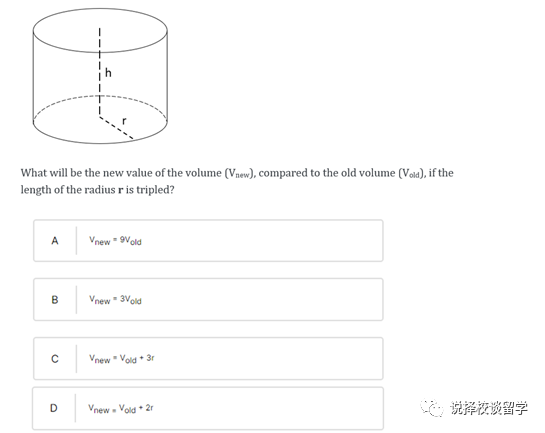Click the question text about the tripled radius
Image resolution: width=545 pixels, height=433 pixels.
point(237,181)
